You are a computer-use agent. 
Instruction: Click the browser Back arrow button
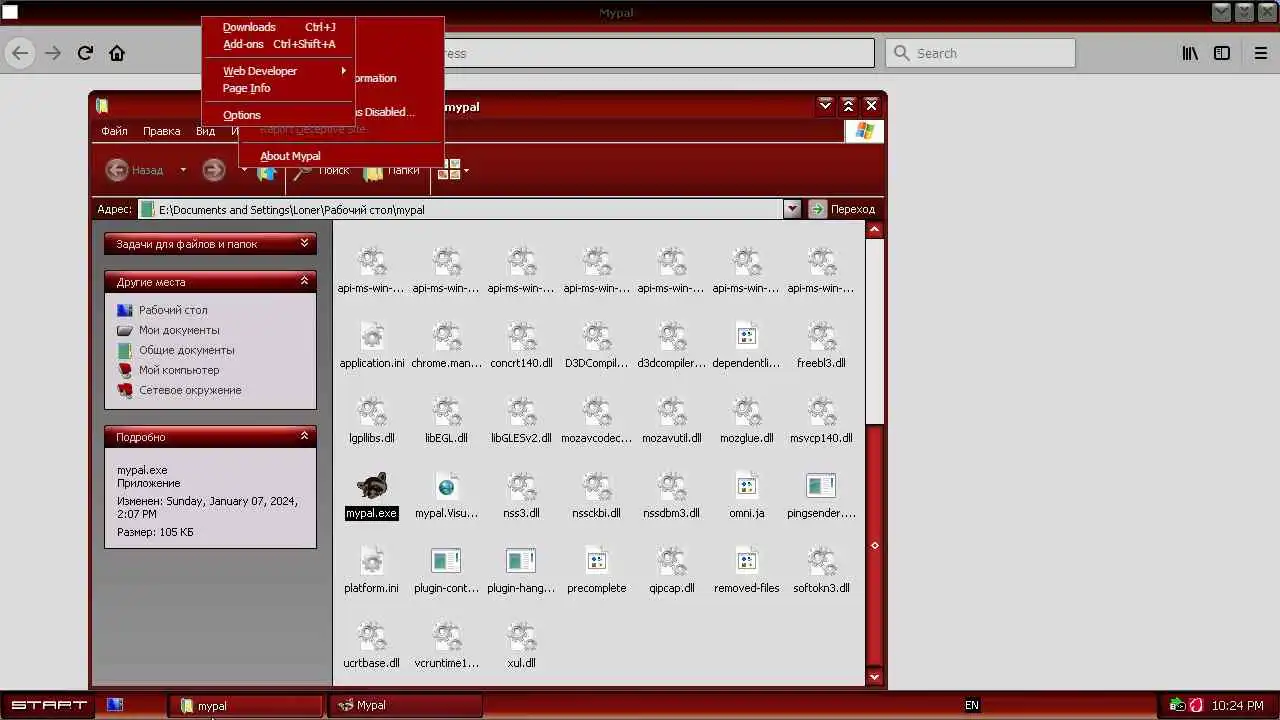20,53
